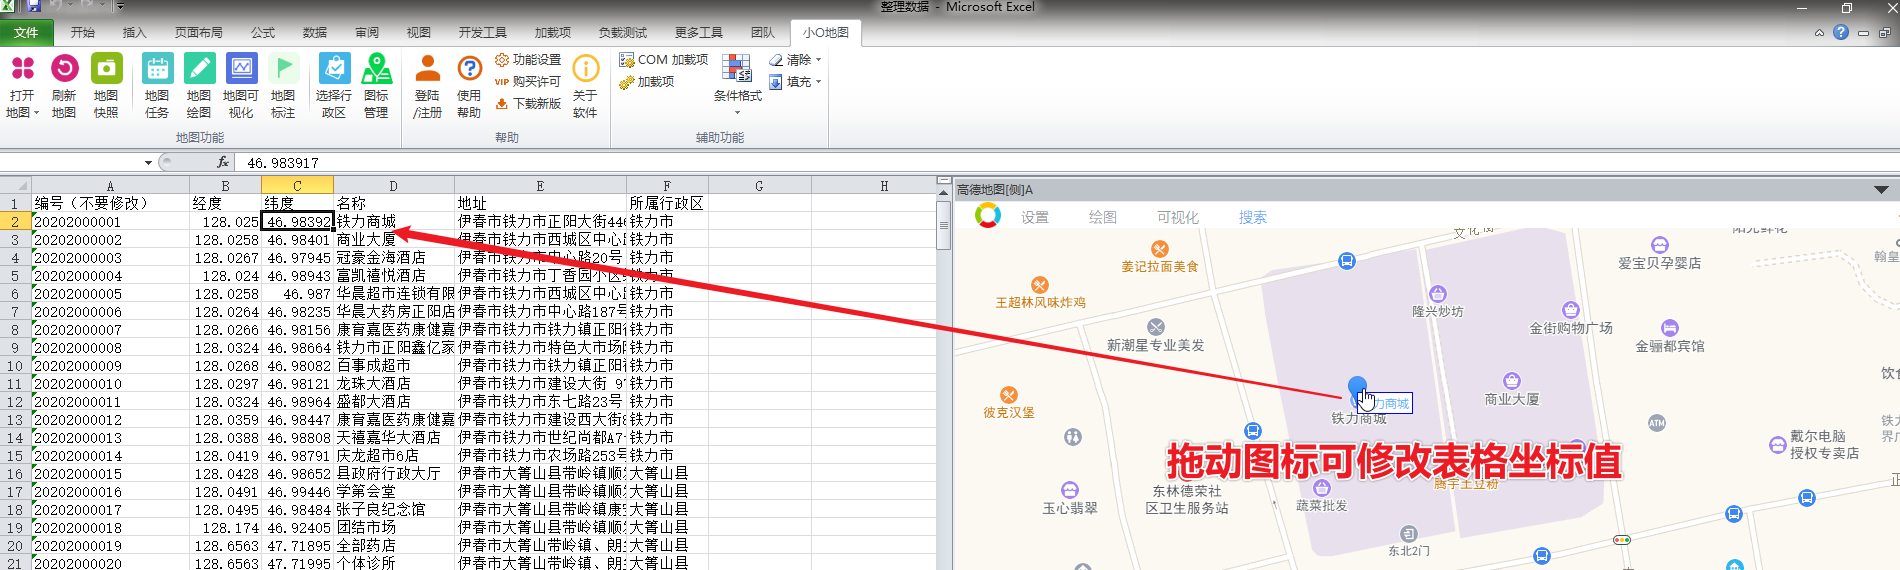1900x570 pixels.
Task: Click VIP 购买许可 (buy license)
Action: pos(528,82)
